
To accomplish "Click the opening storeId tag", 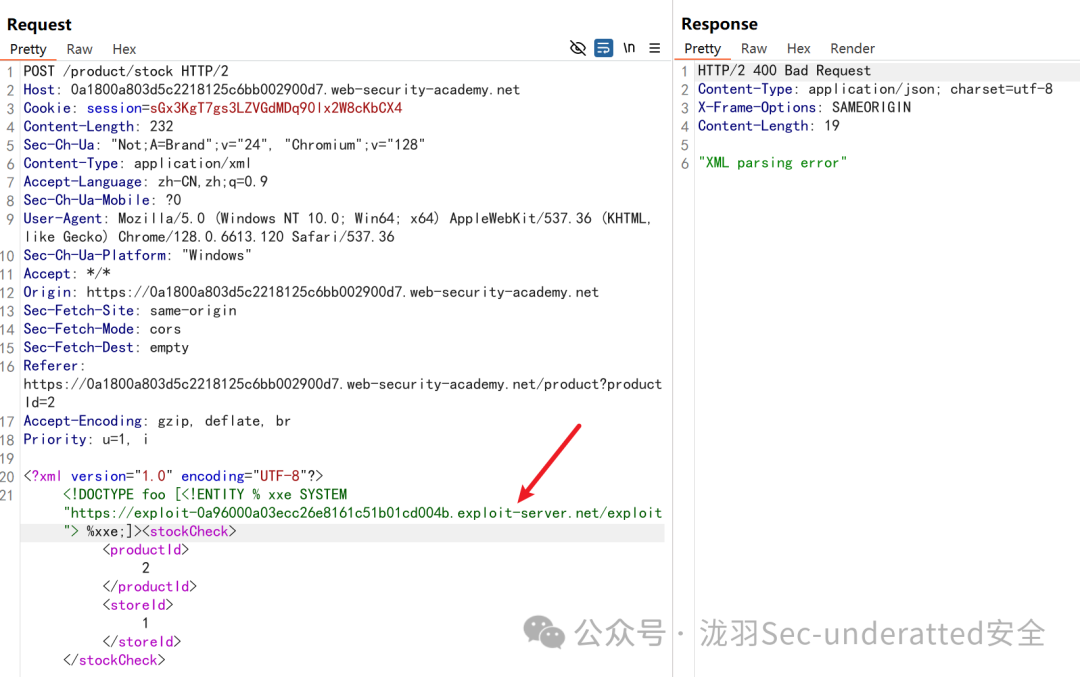I will (138, 605).
